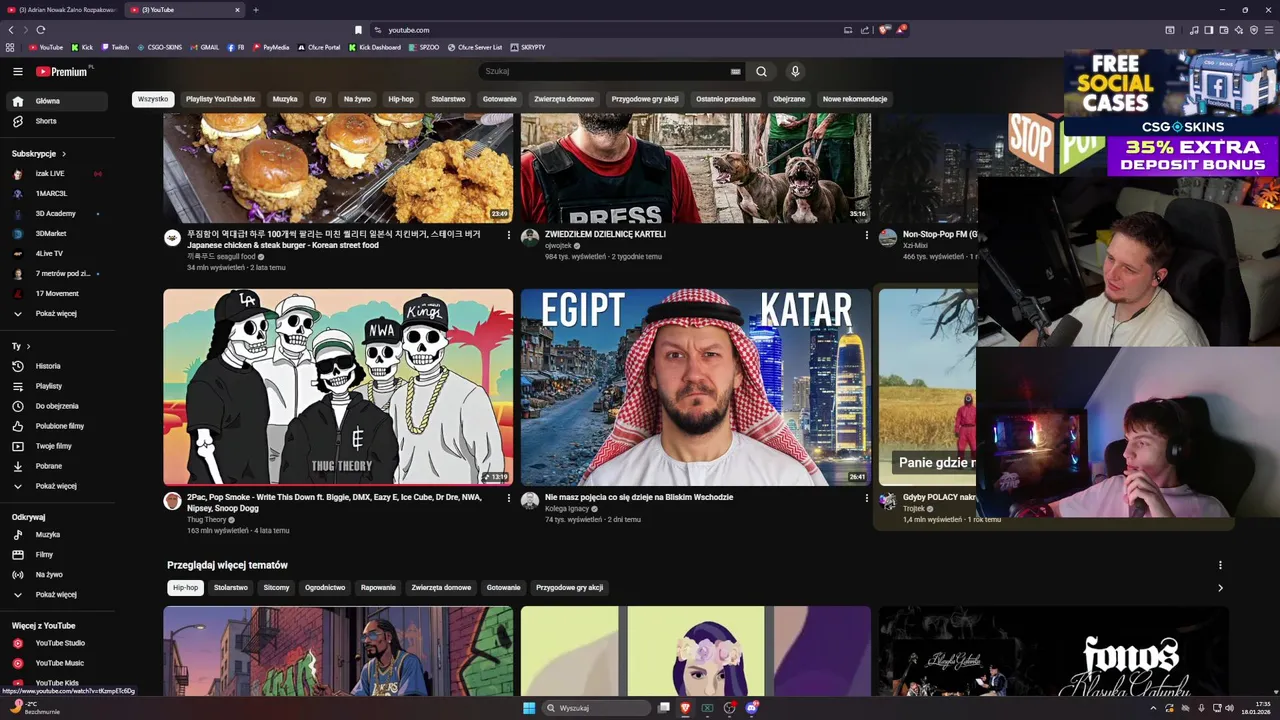Select the Wszystko filter chip
The width and height of the screenshot is (1280, 720).
[153, 99]
